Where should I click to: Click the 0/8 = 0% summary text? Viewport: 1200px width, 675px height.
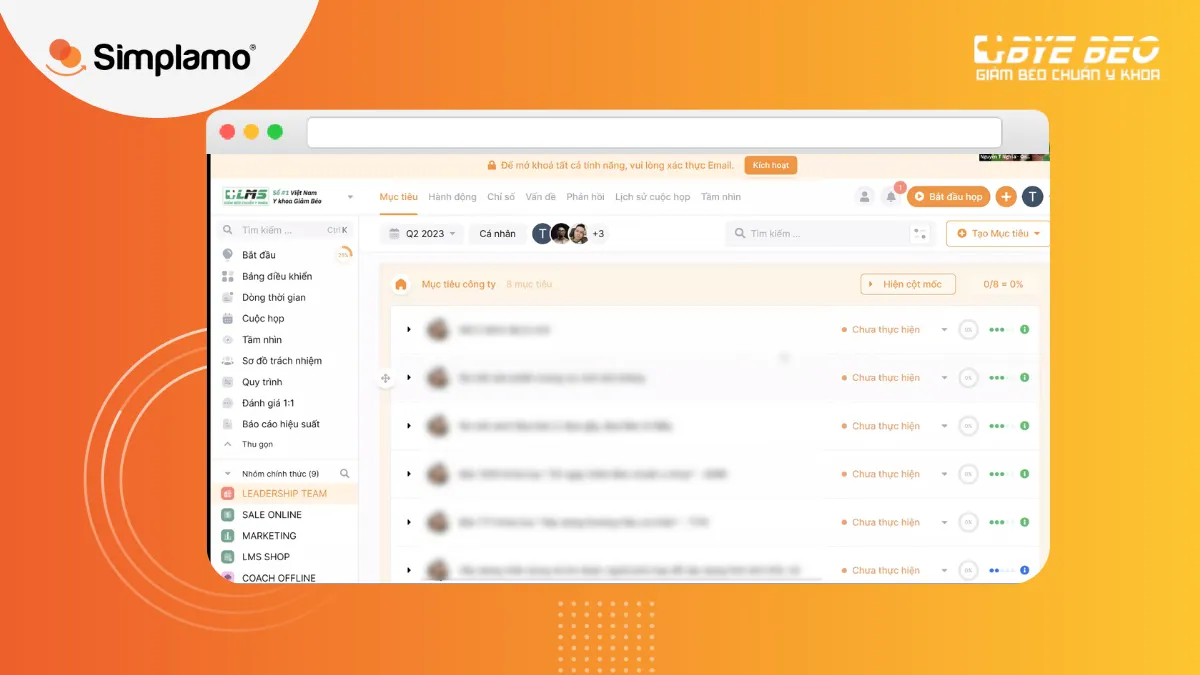[1003, 284]
